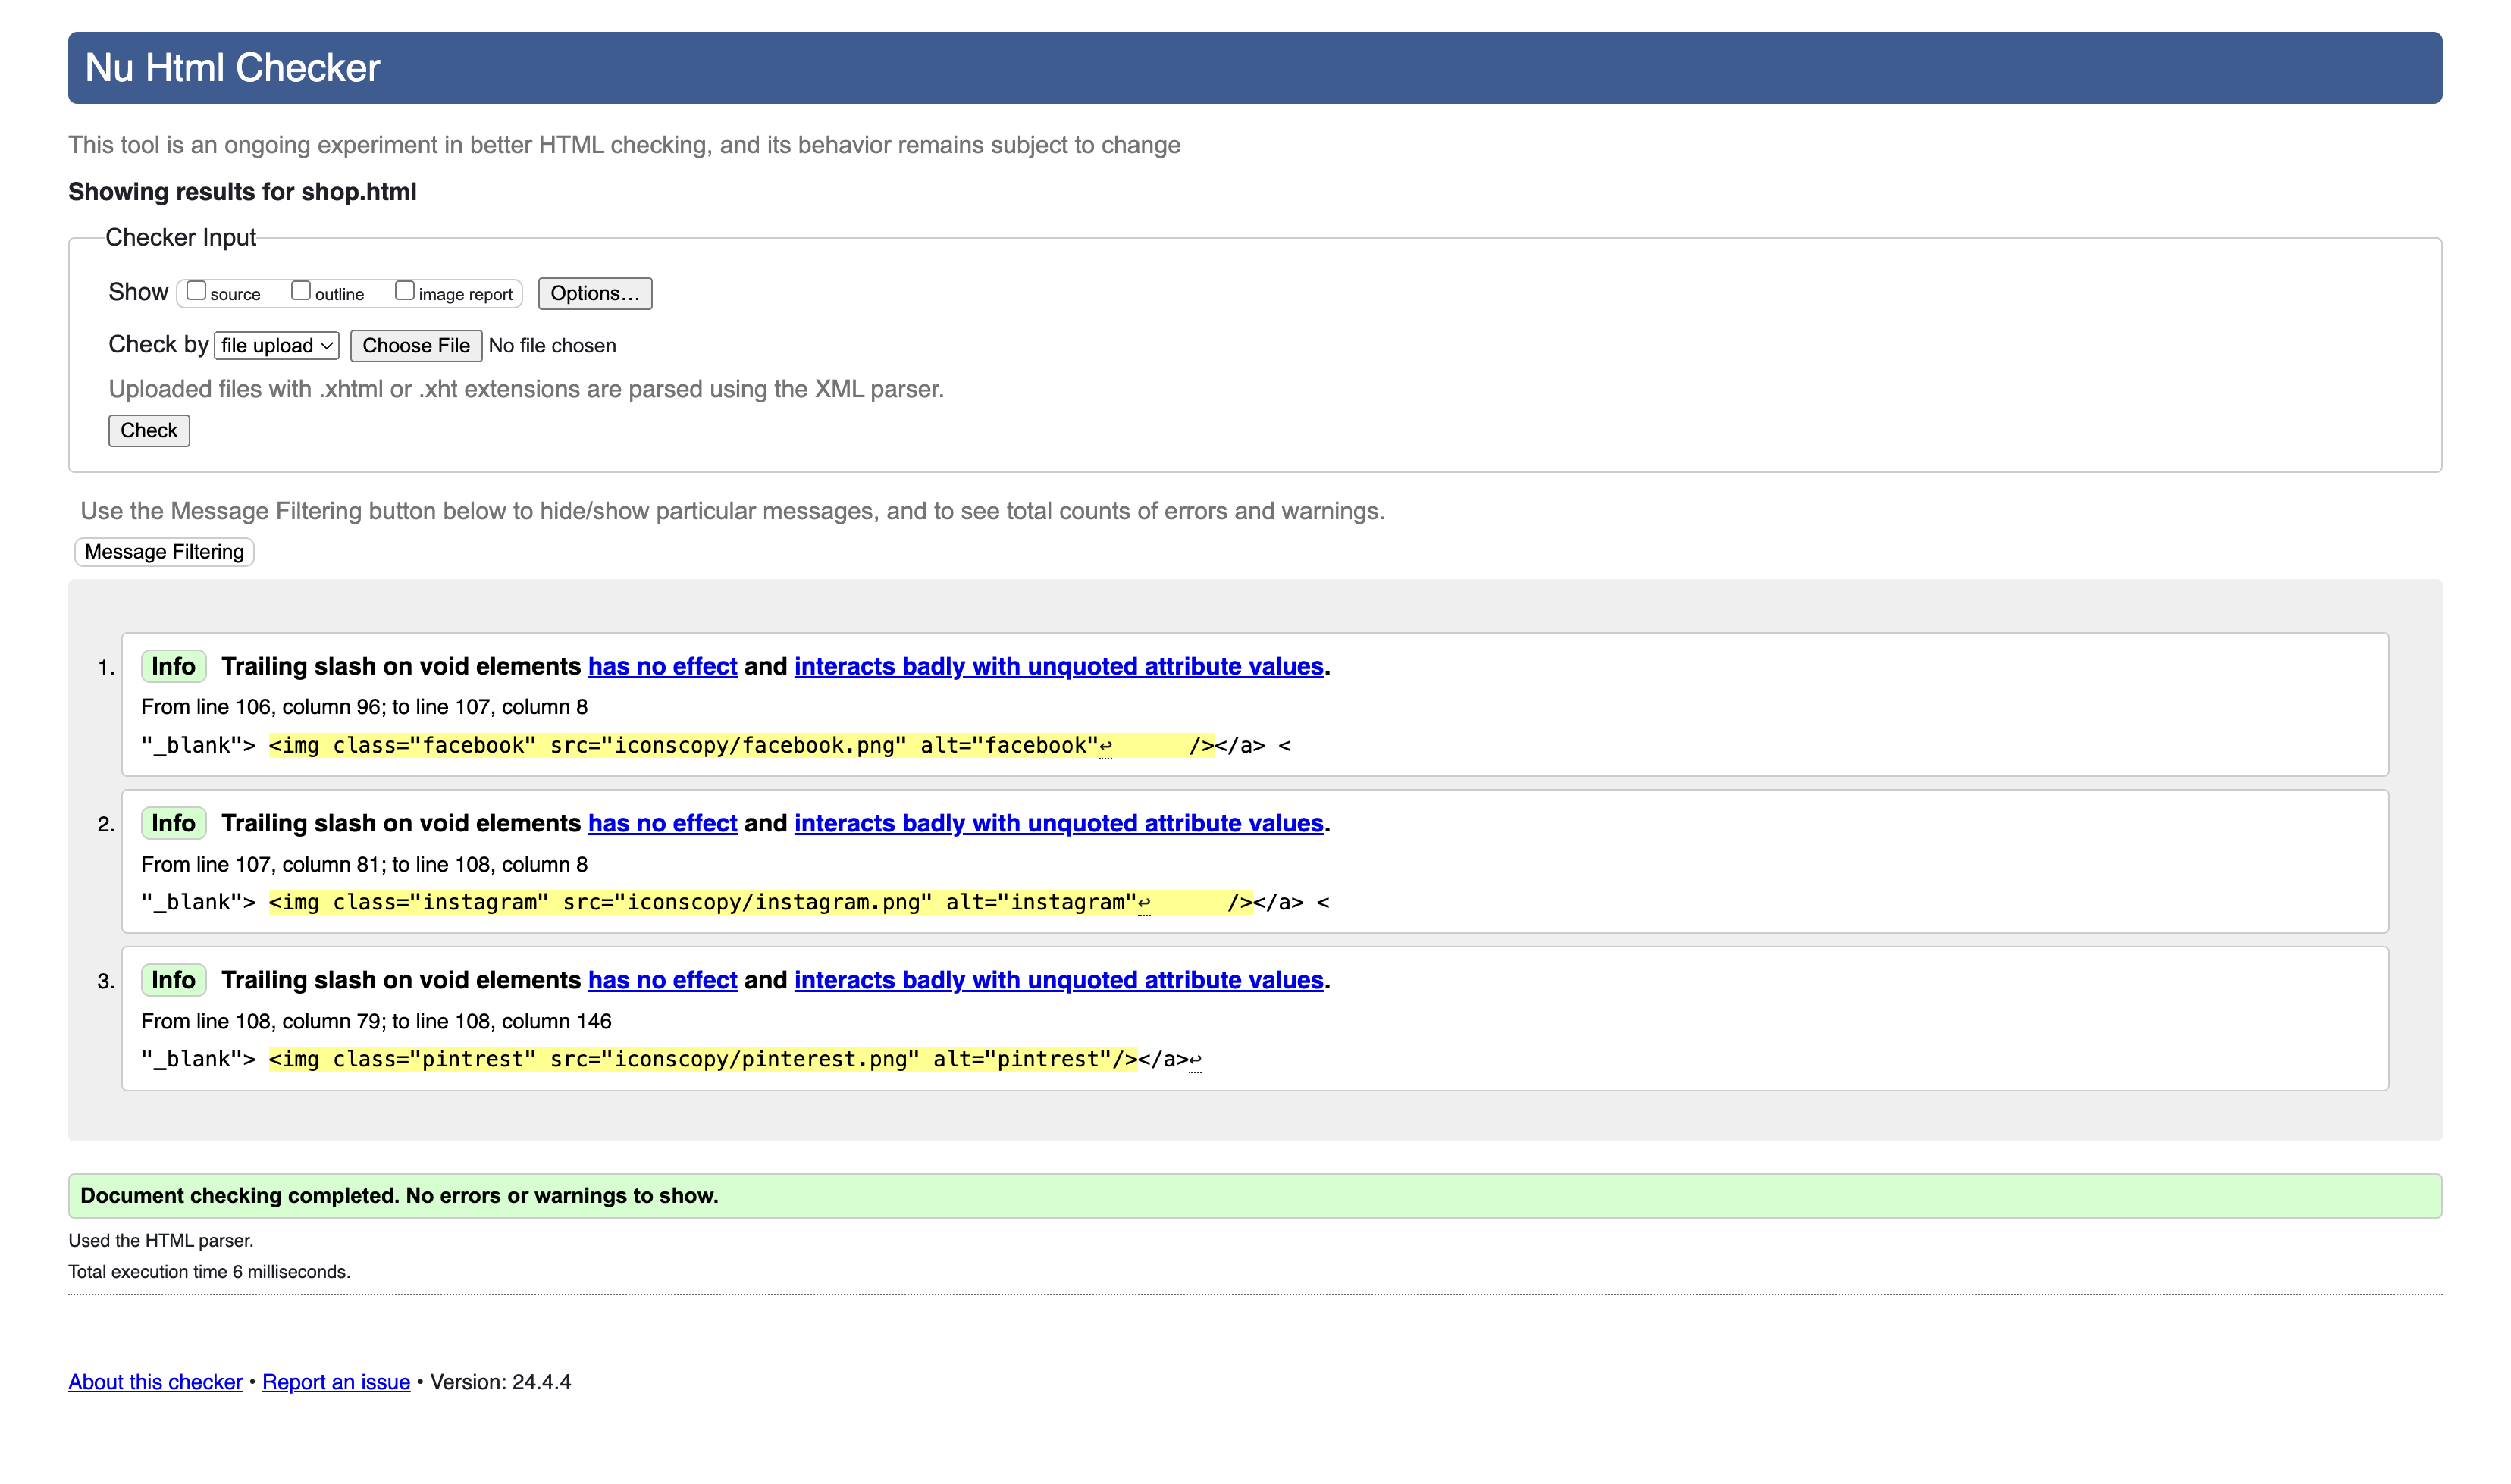The width and height of the screenshot is (2511, 1484).
Task: Open 'interacts badly with unquoted' link in message 1
Action: click(x=1058, y=666)
